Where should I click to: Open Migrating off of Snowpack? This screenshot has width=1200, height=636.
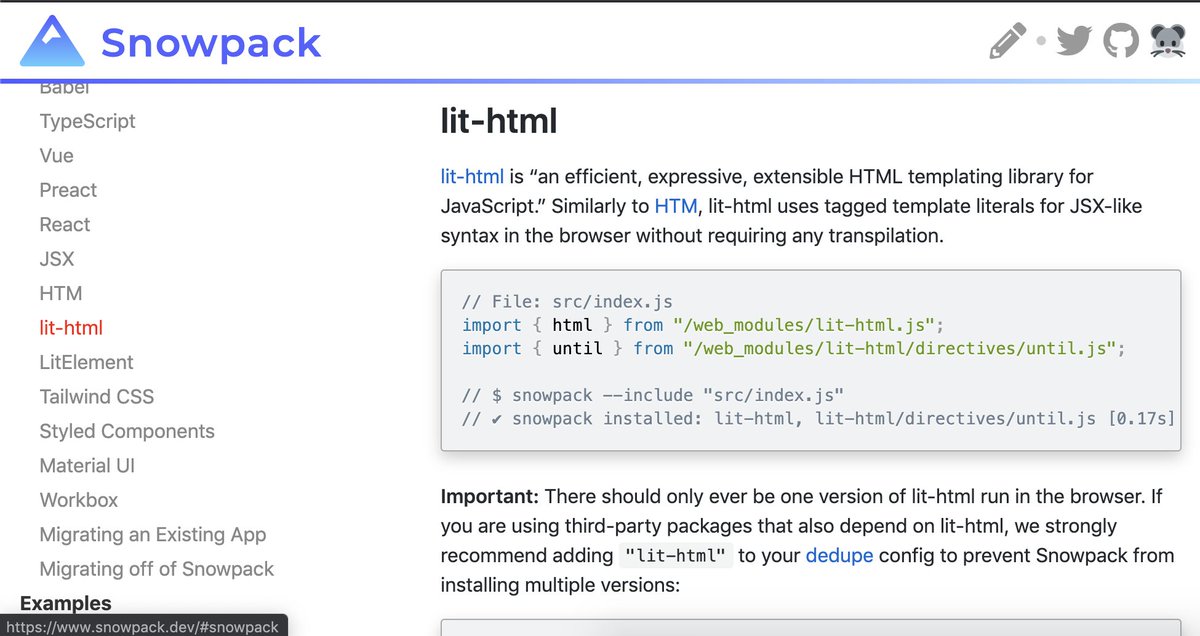pyautogui.click(x=157, y=569)
